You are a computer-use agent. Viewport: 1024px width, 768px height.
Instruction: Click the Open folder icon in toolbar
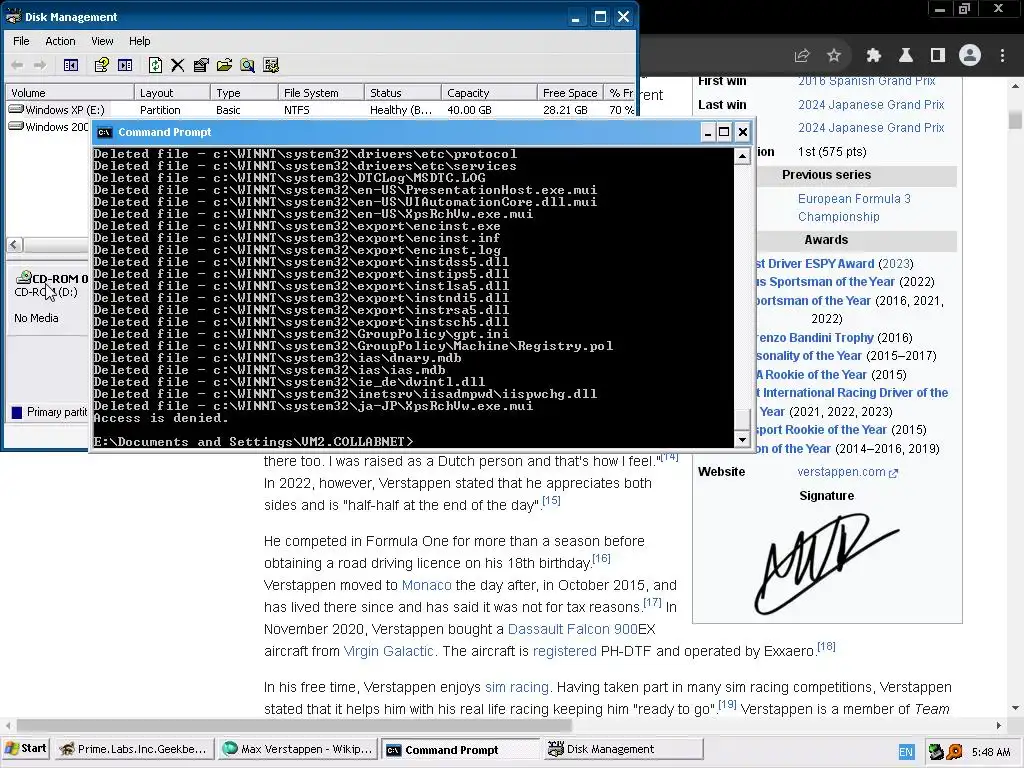tap(224, 65)
